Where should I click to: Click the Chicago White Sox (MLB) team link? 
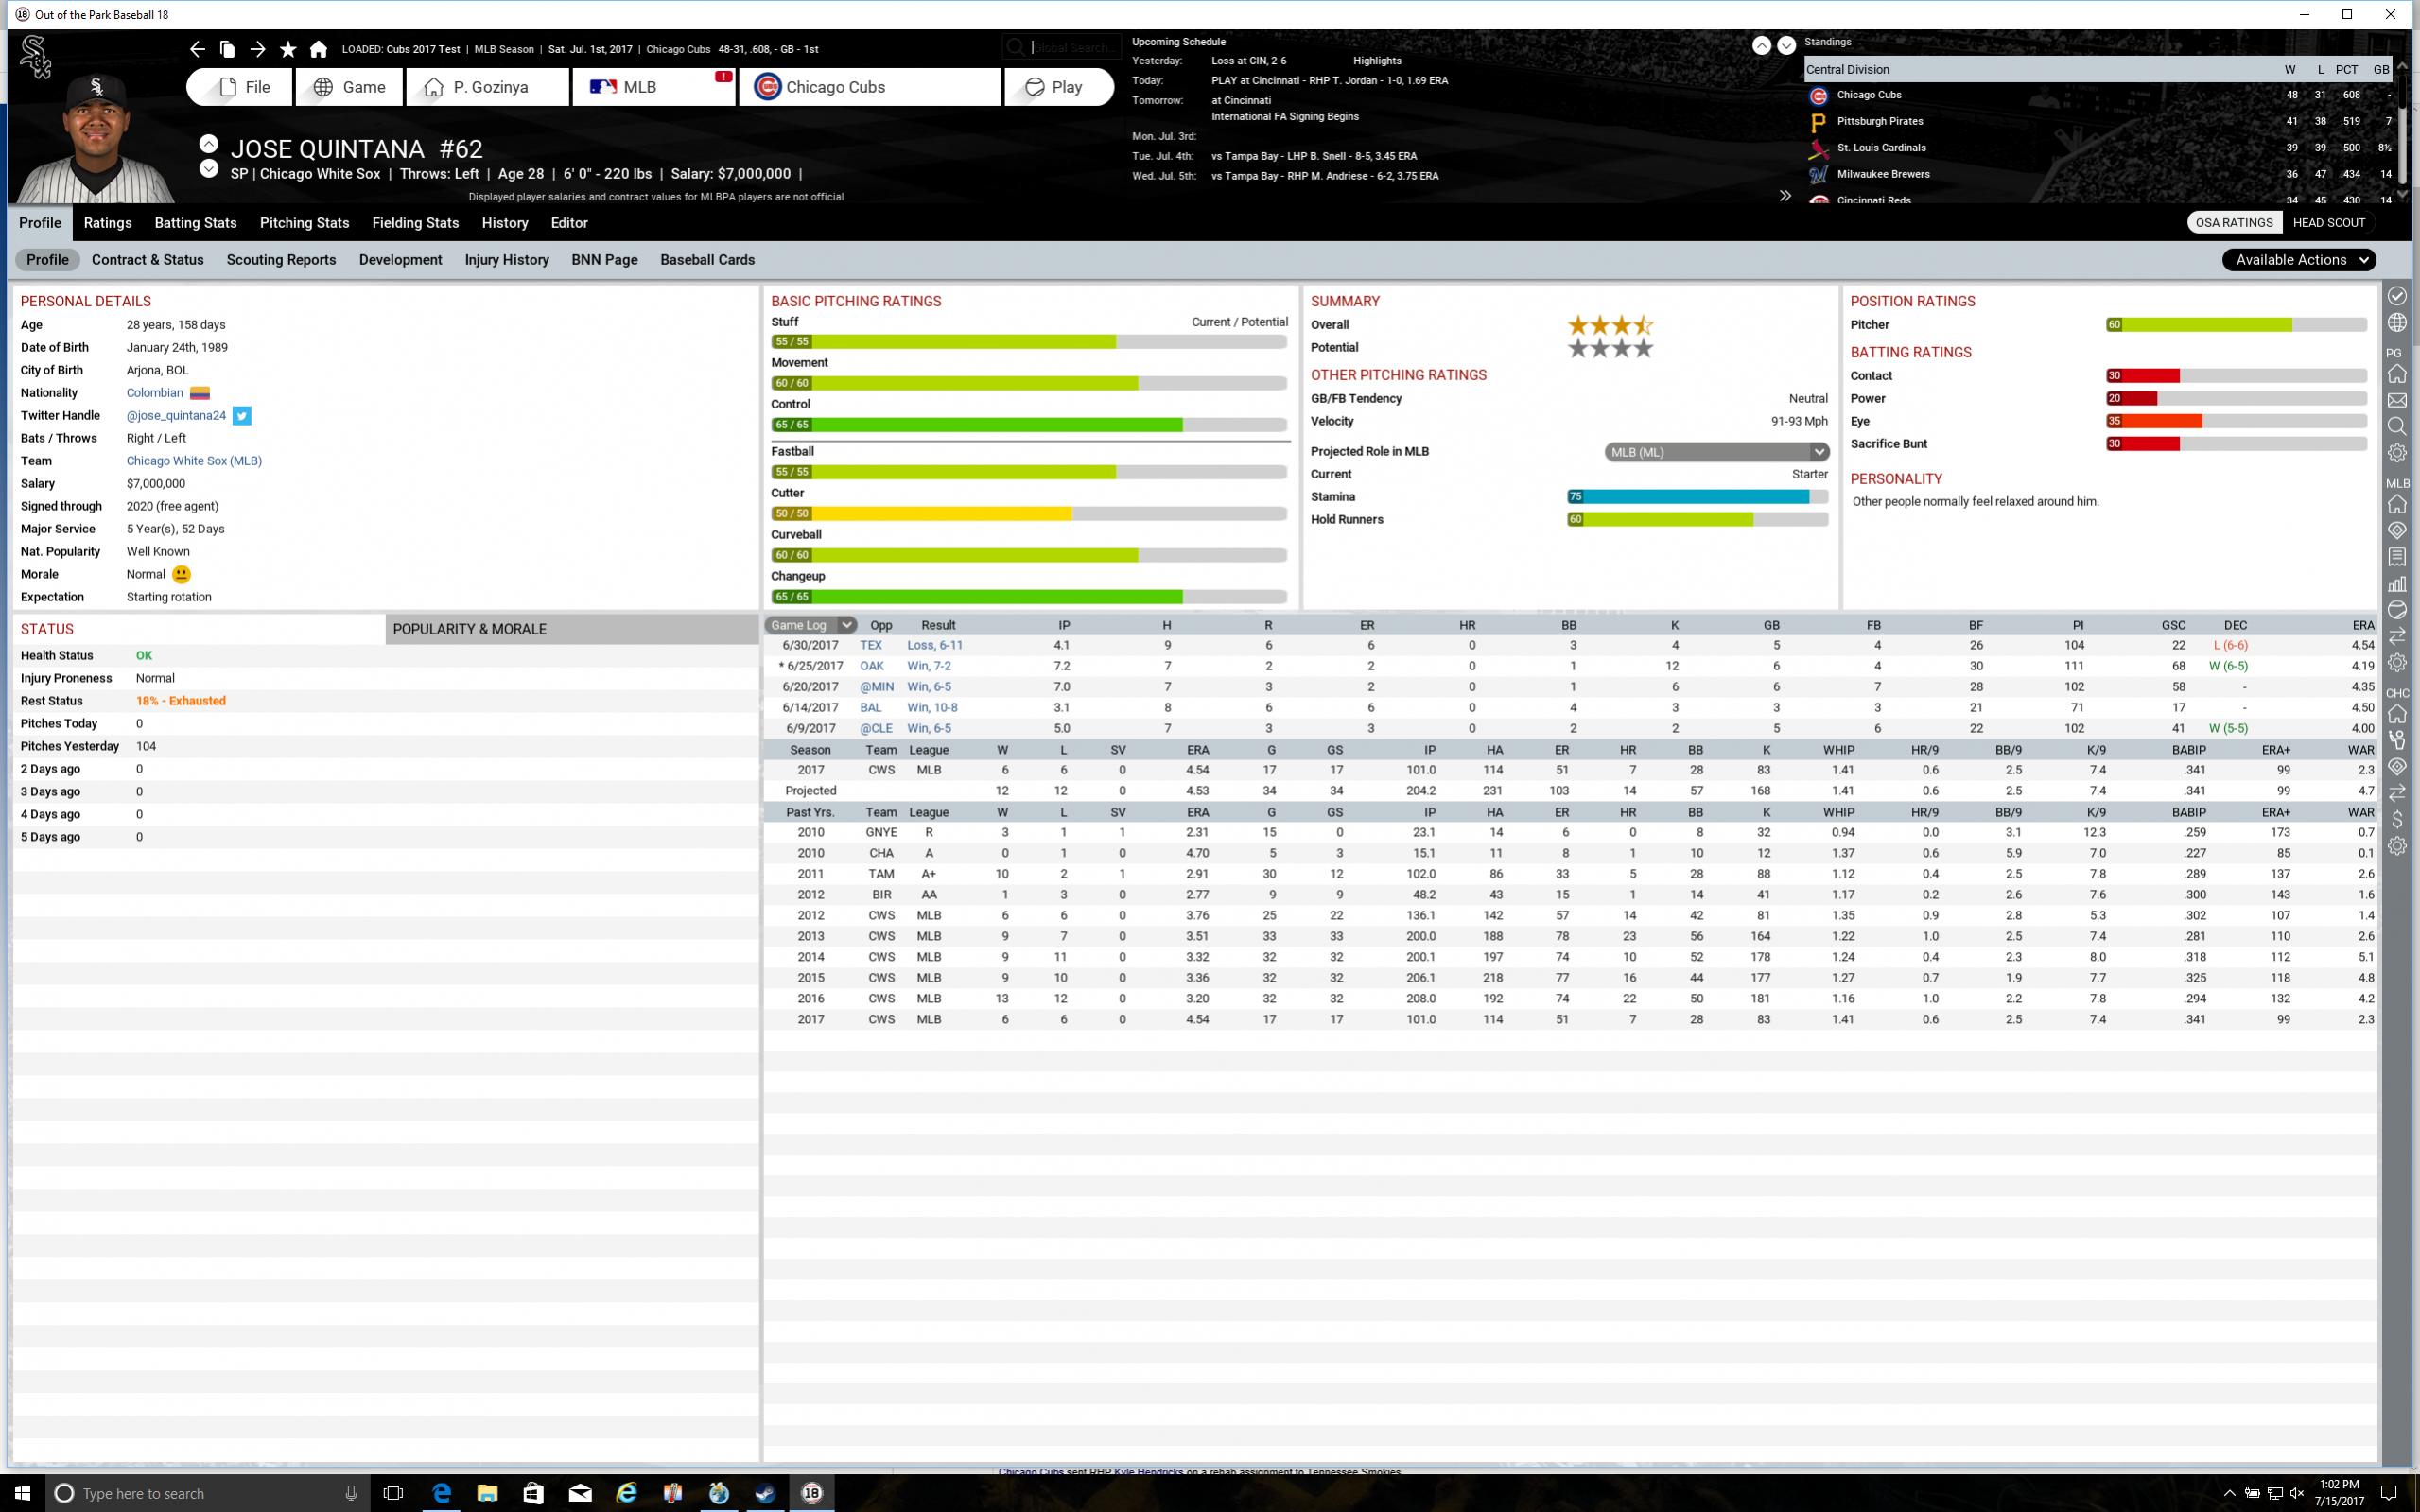pos(194,461)
